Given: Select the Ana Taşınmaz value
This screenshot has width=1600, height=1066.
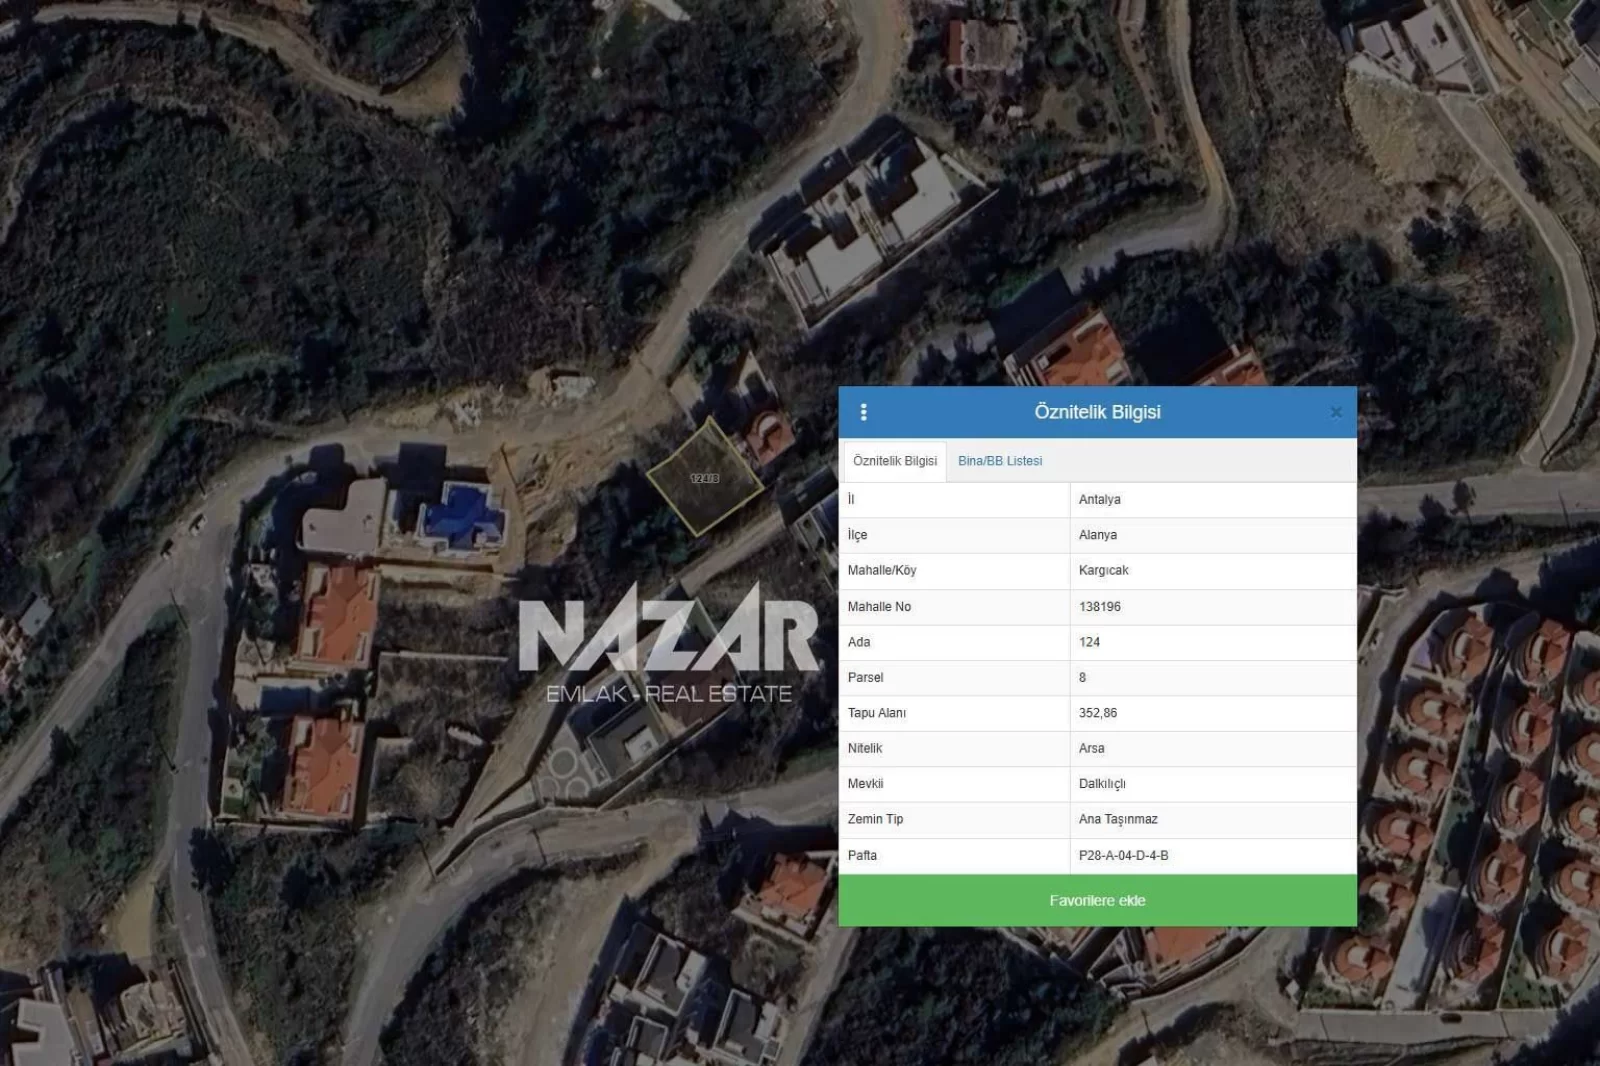Looking at the screenshot, I should pos(1117,819).
